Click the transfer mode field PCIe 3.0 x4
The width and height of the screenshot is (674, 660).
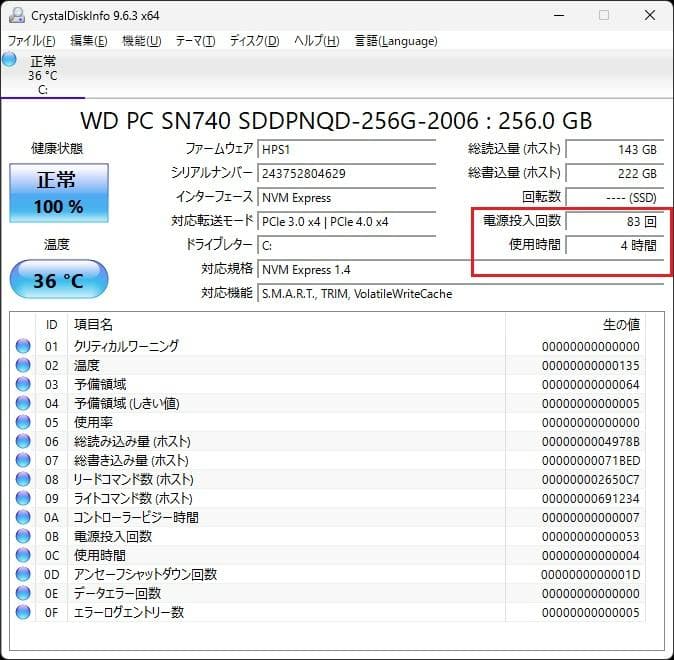click(x=346, y=222)
